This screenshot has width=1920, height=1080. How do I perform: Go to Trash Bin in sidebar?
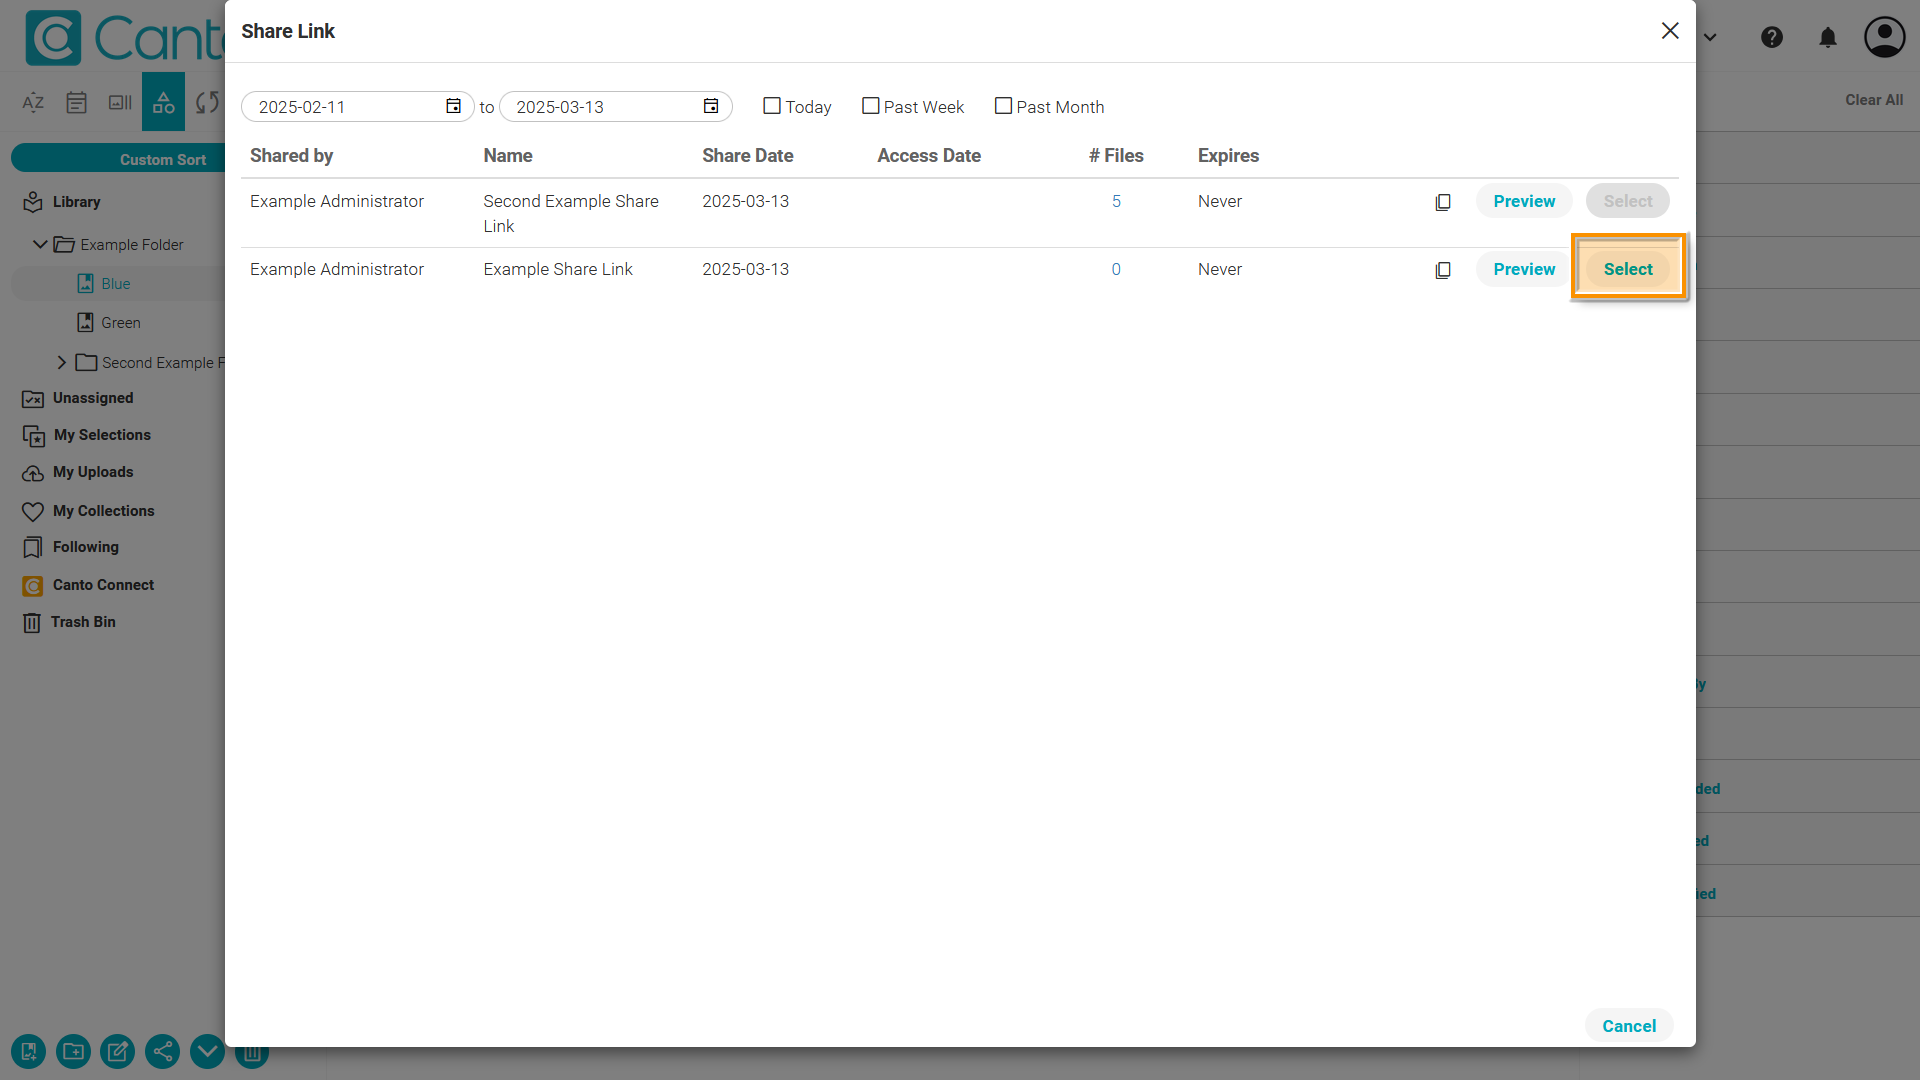(x=83, y=622)
